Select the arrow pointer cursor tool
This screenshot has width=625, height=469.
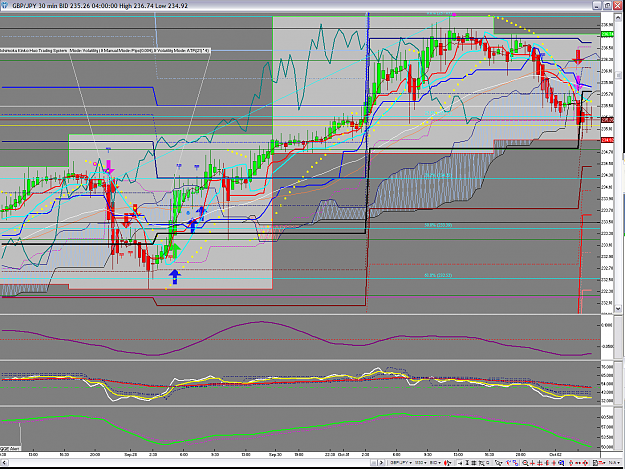(498, 463)
